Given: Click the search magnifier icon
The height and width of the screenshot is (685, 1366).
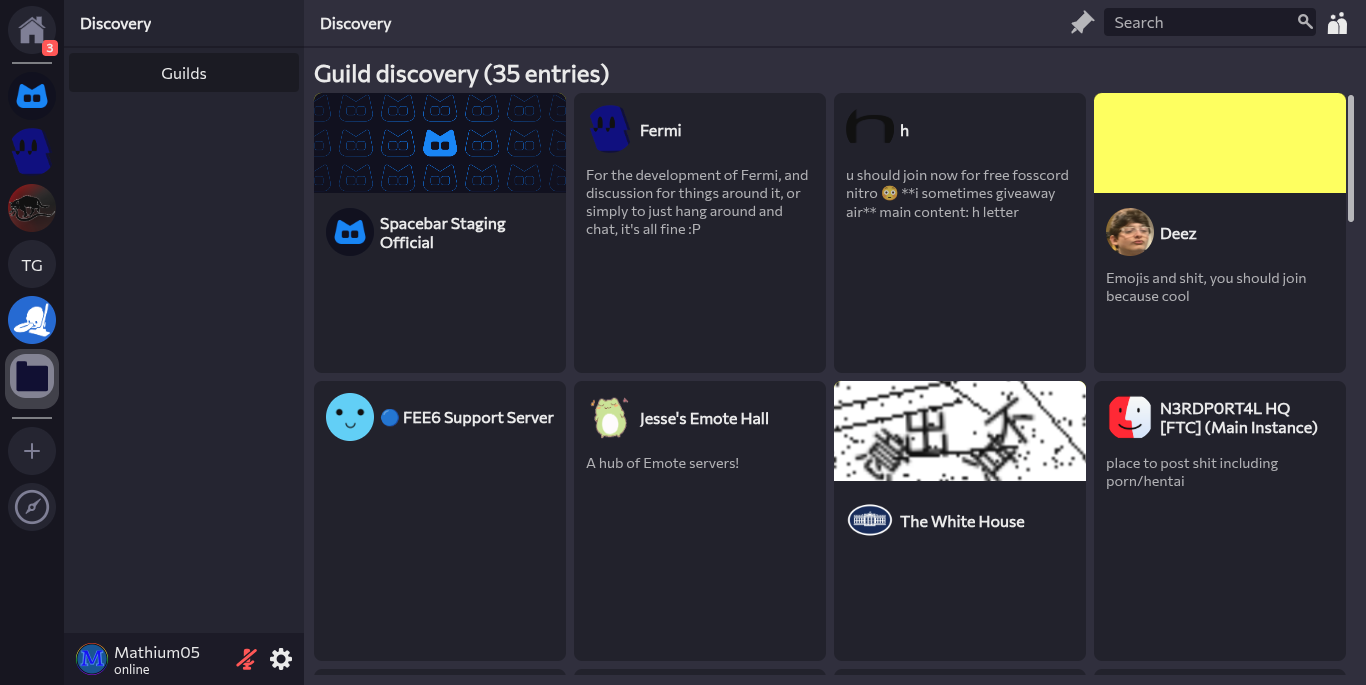Looking at the screenshot, I should pyautogui.click(x=1304, y=22).
